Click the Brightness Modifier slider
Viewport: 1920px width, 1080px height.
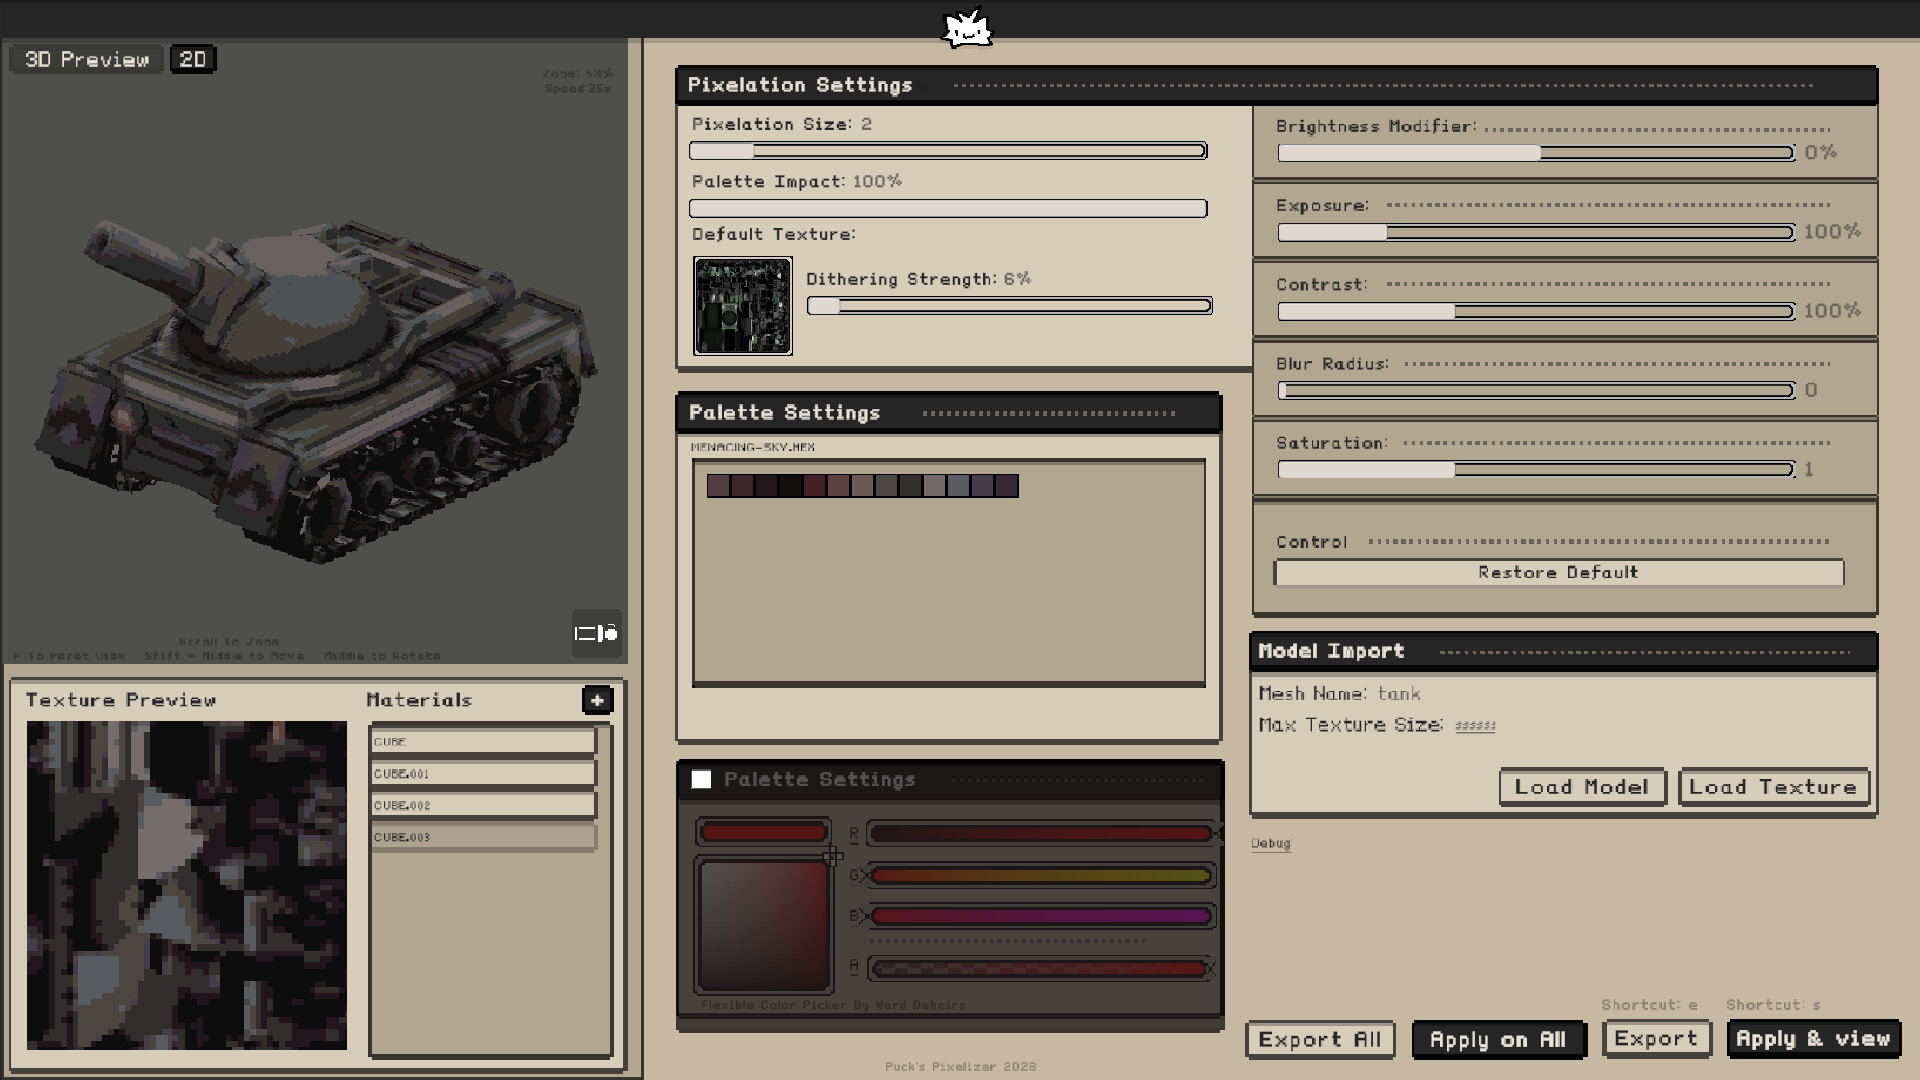click(1535, 153)
